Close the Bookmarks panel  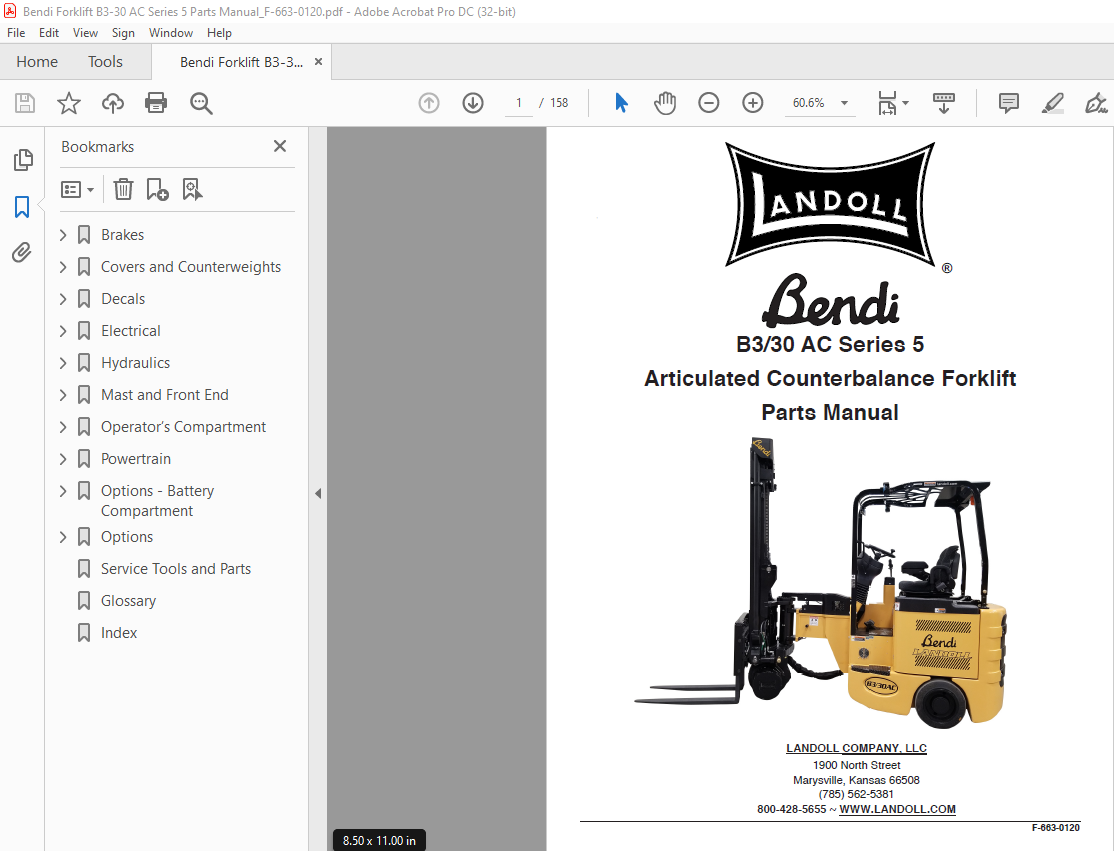(x=280, y=146)
